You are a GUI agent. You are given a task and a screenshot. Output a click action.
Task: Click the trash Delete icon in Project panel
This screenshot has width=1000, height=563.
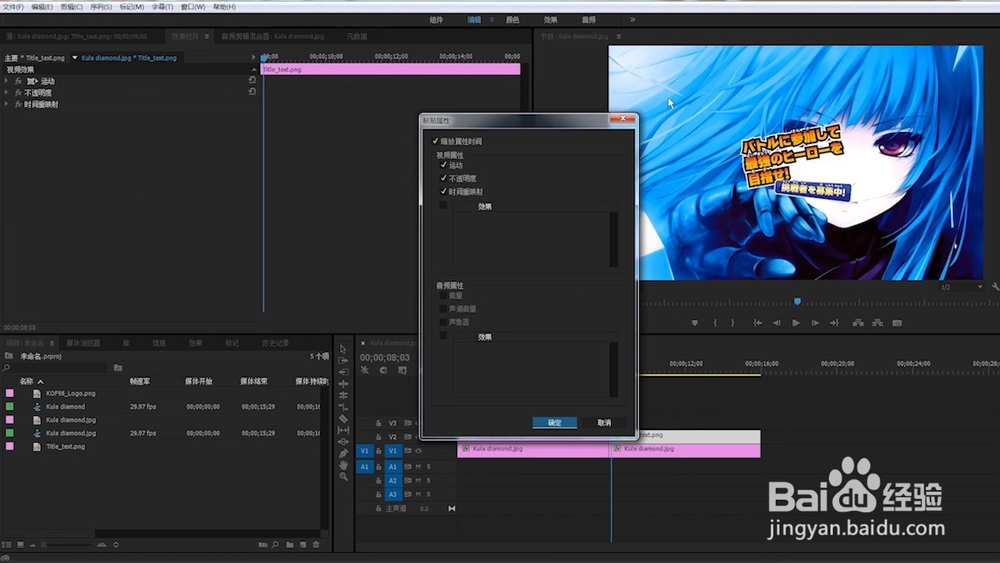point(316,545)
